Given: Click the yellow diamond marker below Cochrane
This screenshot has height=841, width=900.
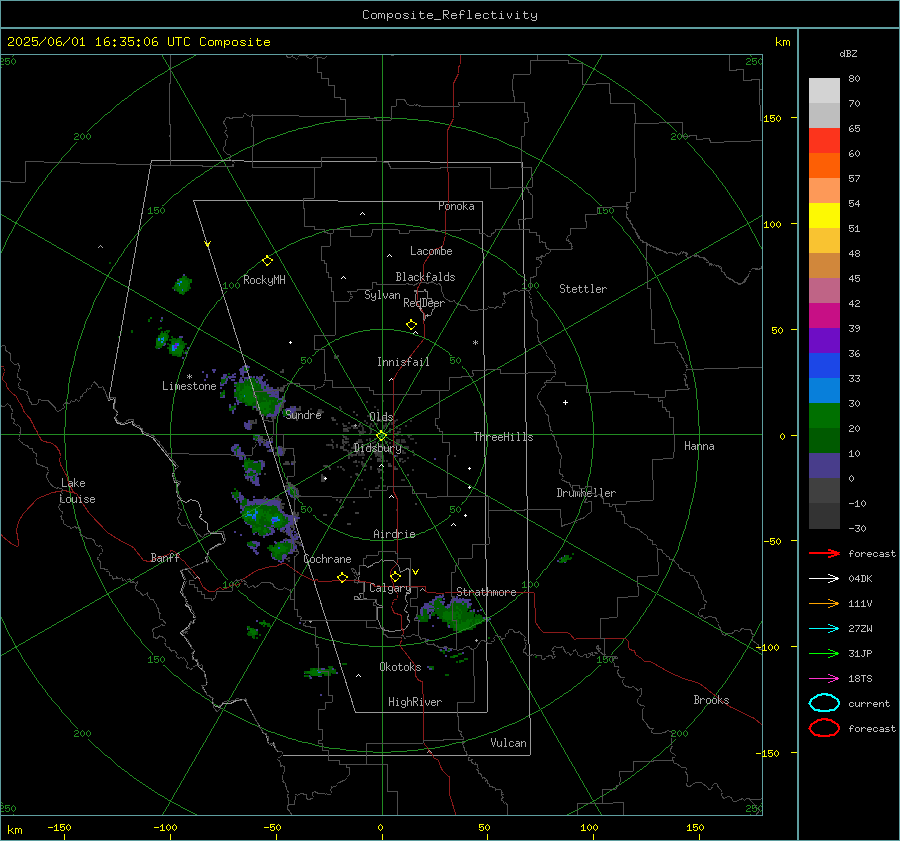Looking at the screenshot, I should (x=342, y=577).
